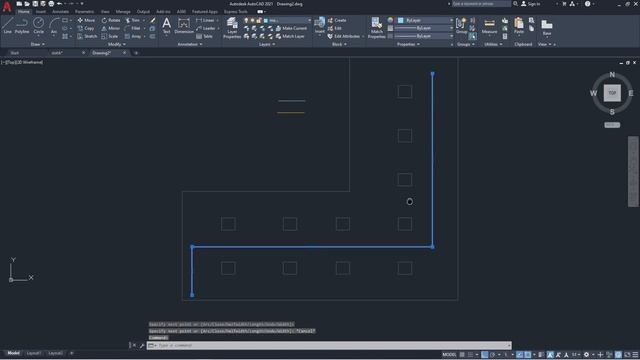Expand the Draw panel
This screenshot has width=640, height=360.
(38, 44)
